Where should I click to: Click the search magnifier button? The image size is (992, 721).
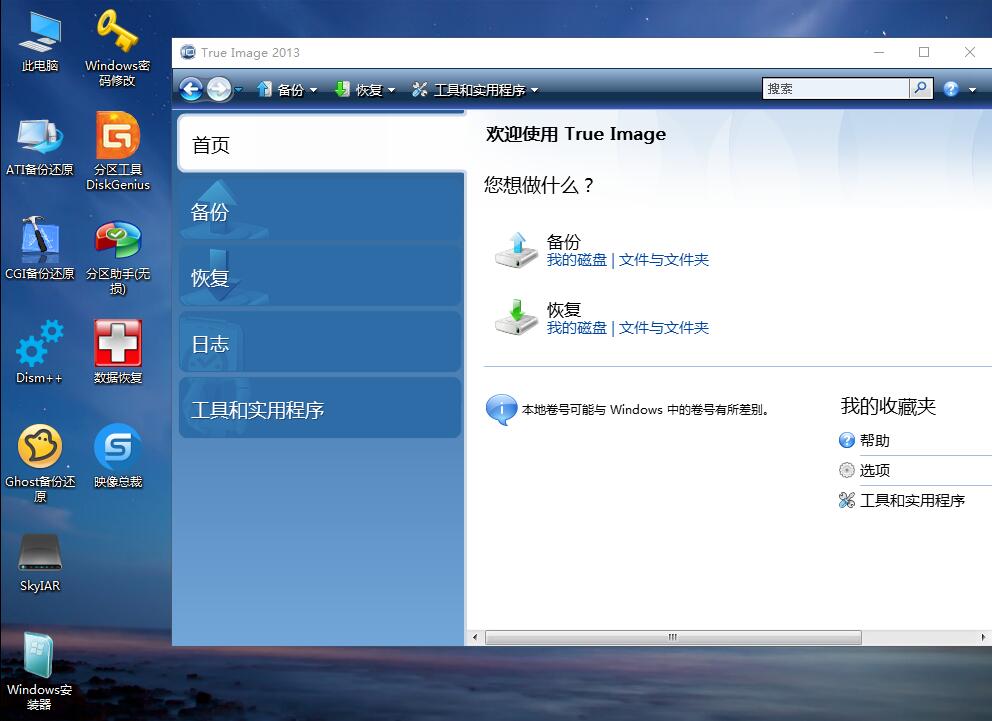pos(920,88)
